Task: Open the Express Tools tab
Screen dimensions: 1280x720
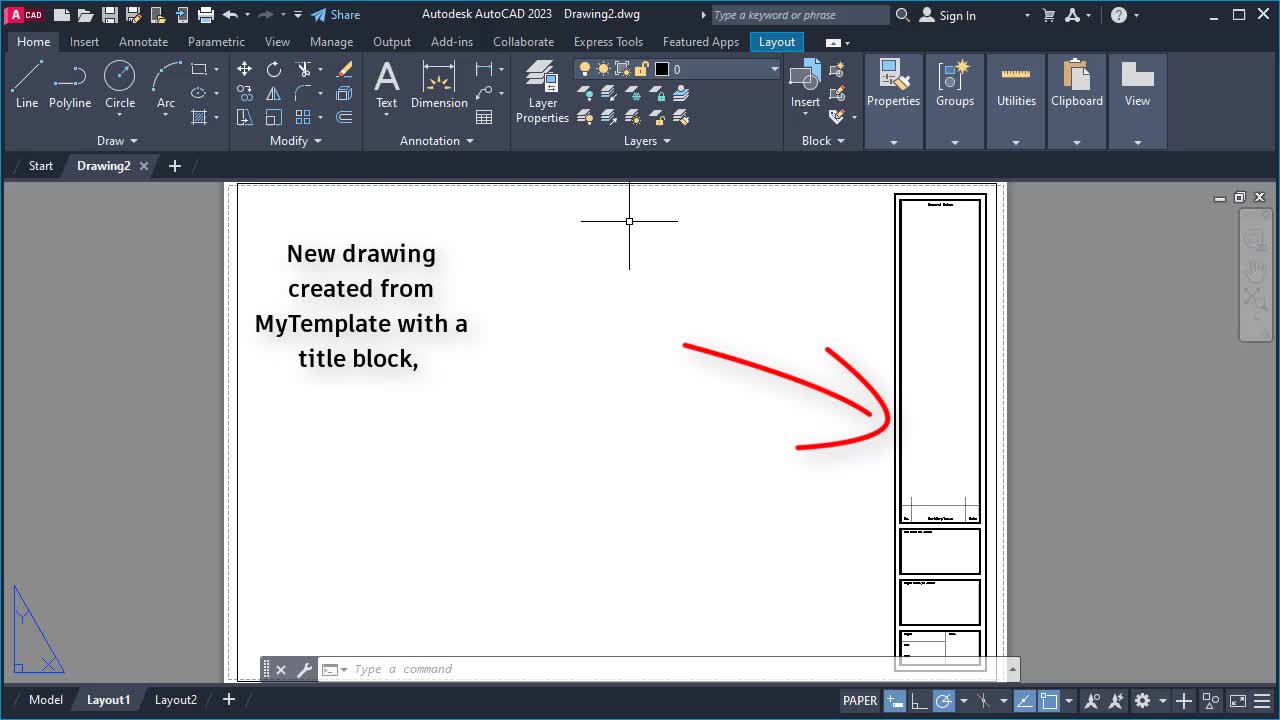Action: (x=608, y=41)
